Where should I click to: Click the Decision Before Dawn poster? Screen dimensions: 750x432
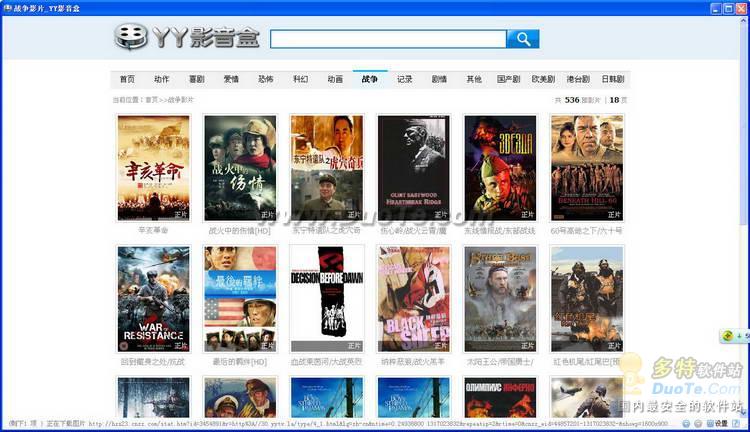pos(326,298)
